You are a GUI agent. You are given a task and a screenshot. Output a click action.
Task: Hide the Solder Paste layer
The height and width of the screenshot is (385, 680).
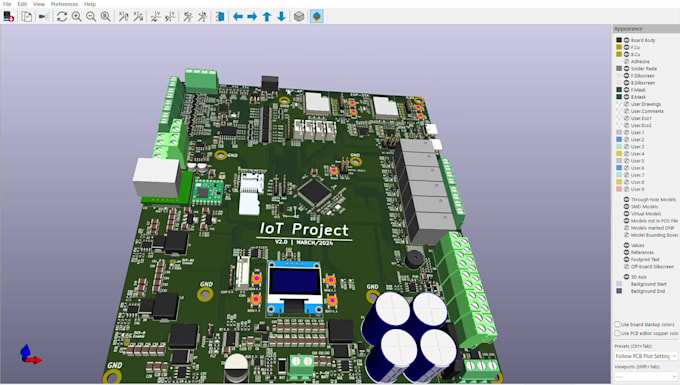point(626,69)
